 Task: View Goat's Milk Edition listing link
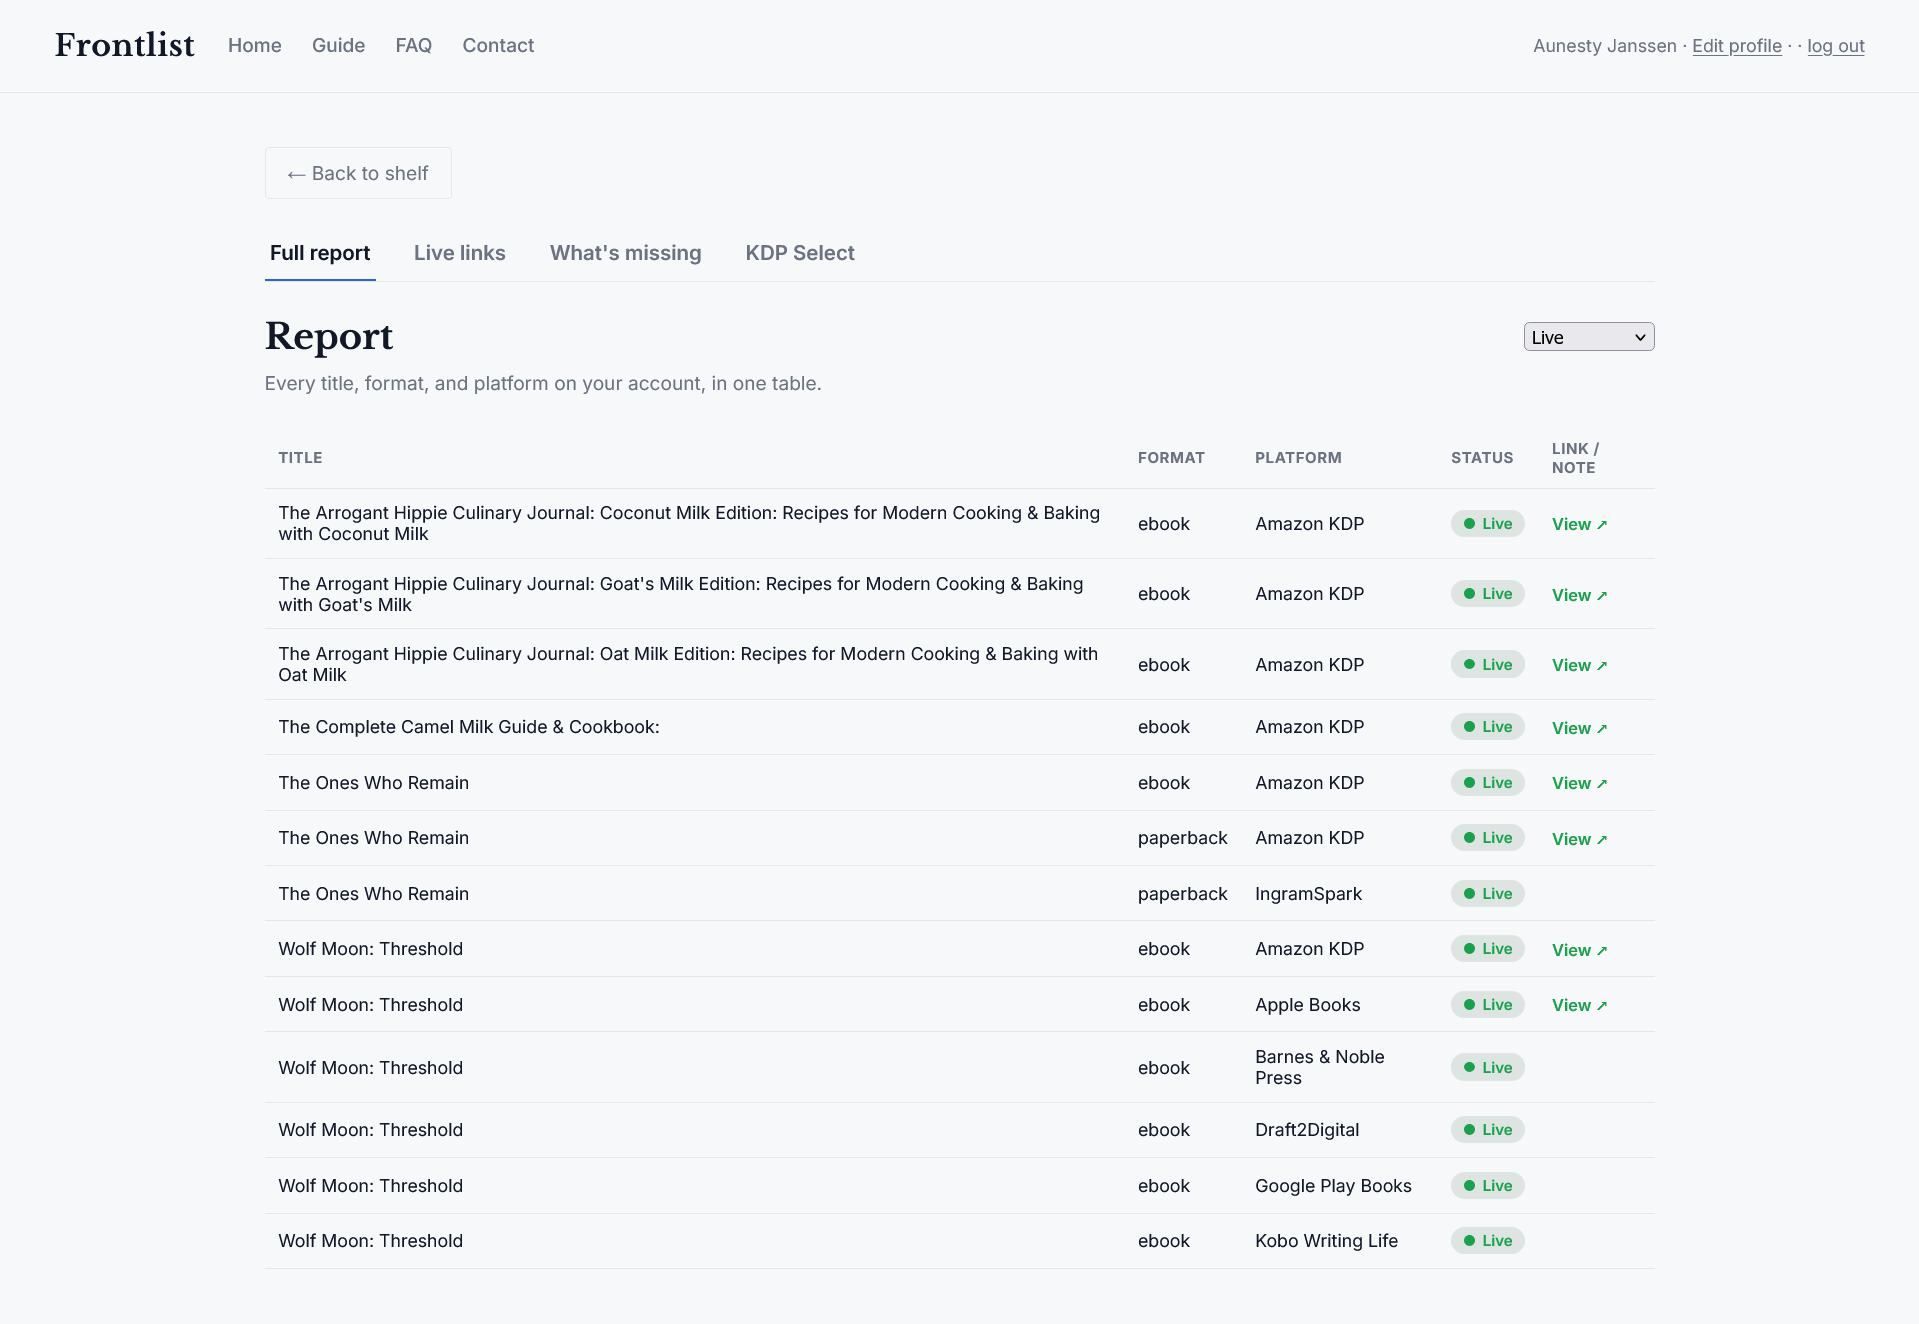(x=1579, y=595)
